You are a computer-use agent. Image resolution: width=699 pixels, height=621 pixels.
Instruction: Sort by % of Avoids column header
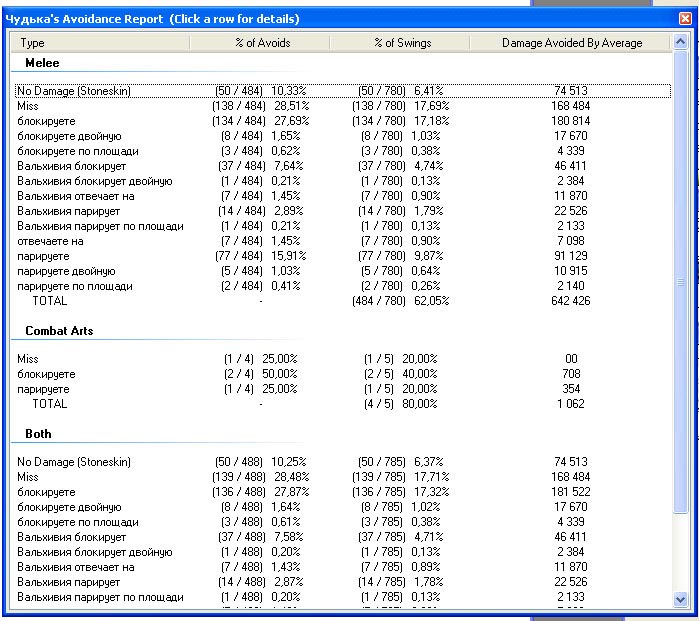259,43
